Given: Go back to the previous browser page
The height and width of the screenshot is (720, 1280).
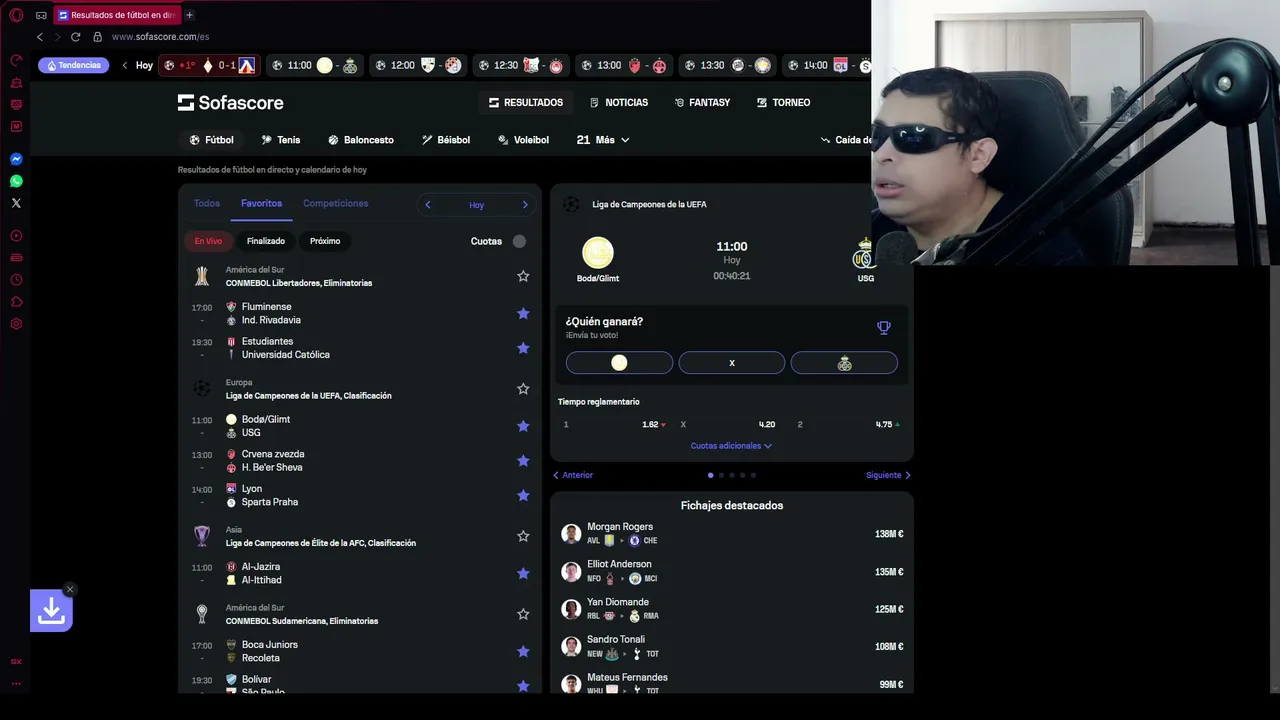Looking at the screenshot, I should tap(40, 37).
